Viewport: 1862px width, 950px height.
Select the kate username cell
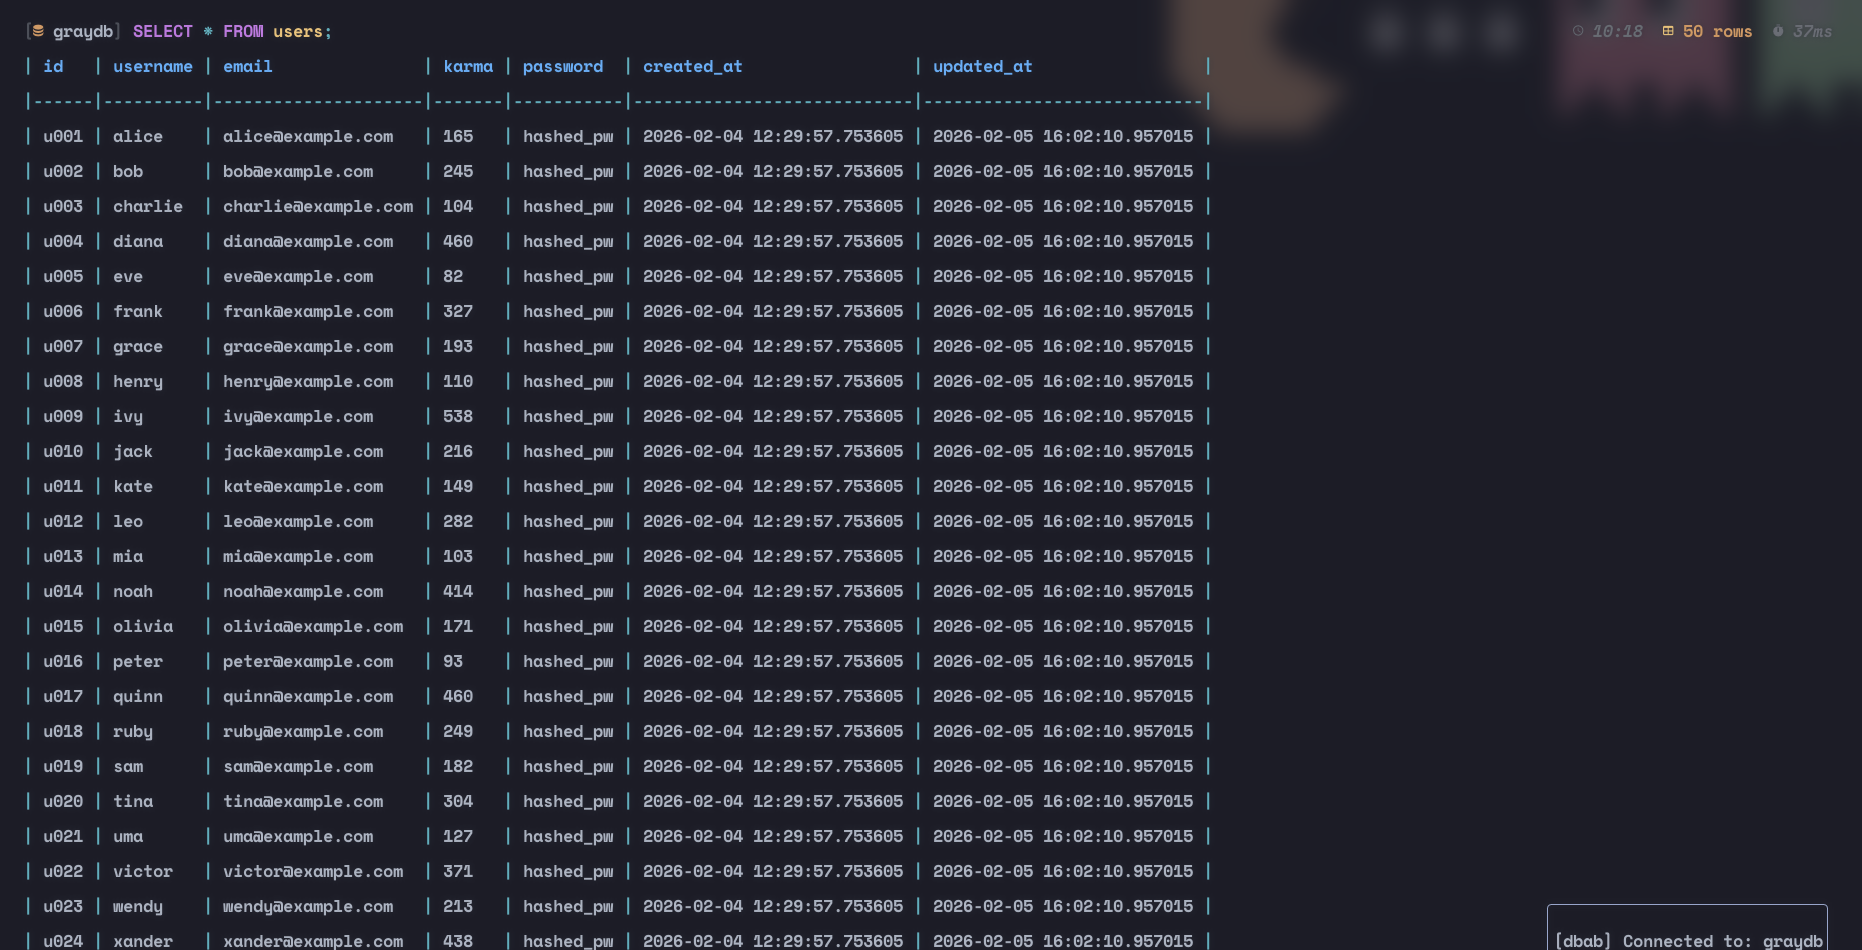[133, 486]
